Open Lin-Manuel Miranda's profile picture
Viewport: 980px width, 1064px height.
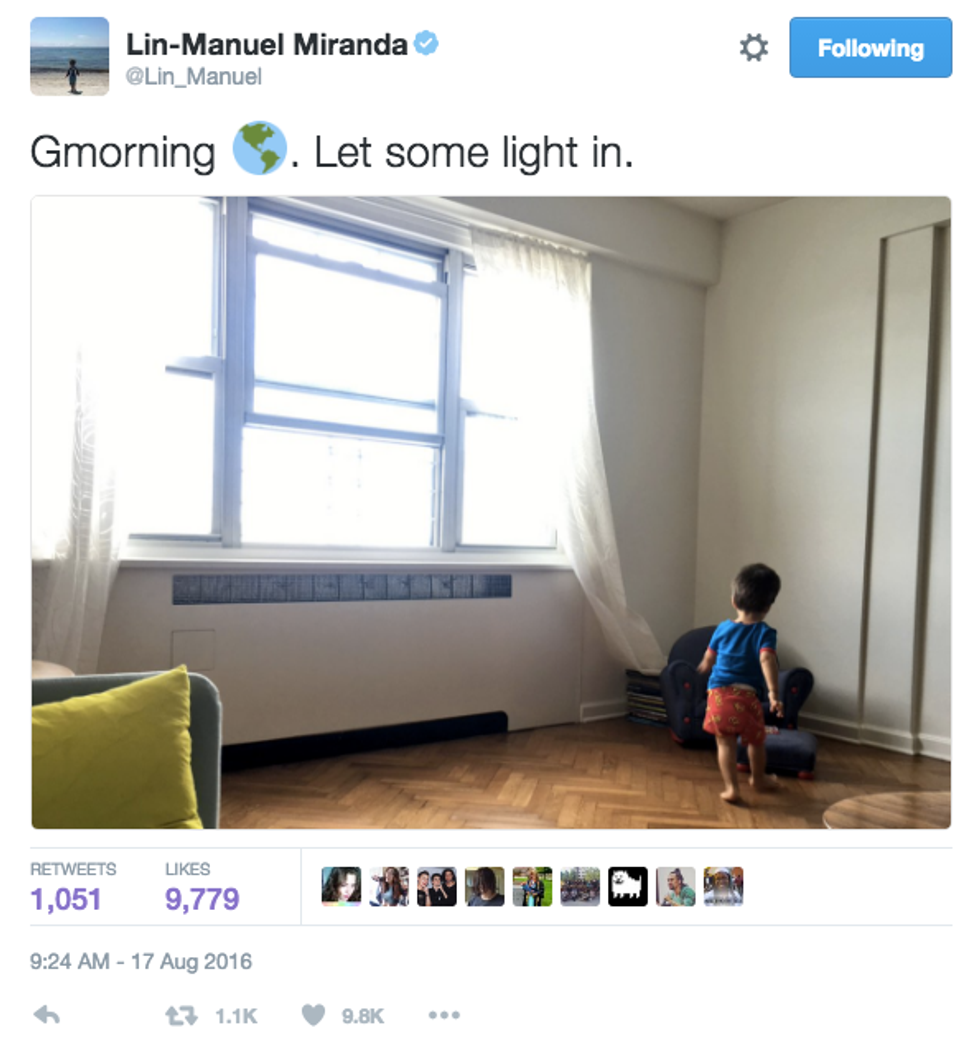click(x=69, y=56)
